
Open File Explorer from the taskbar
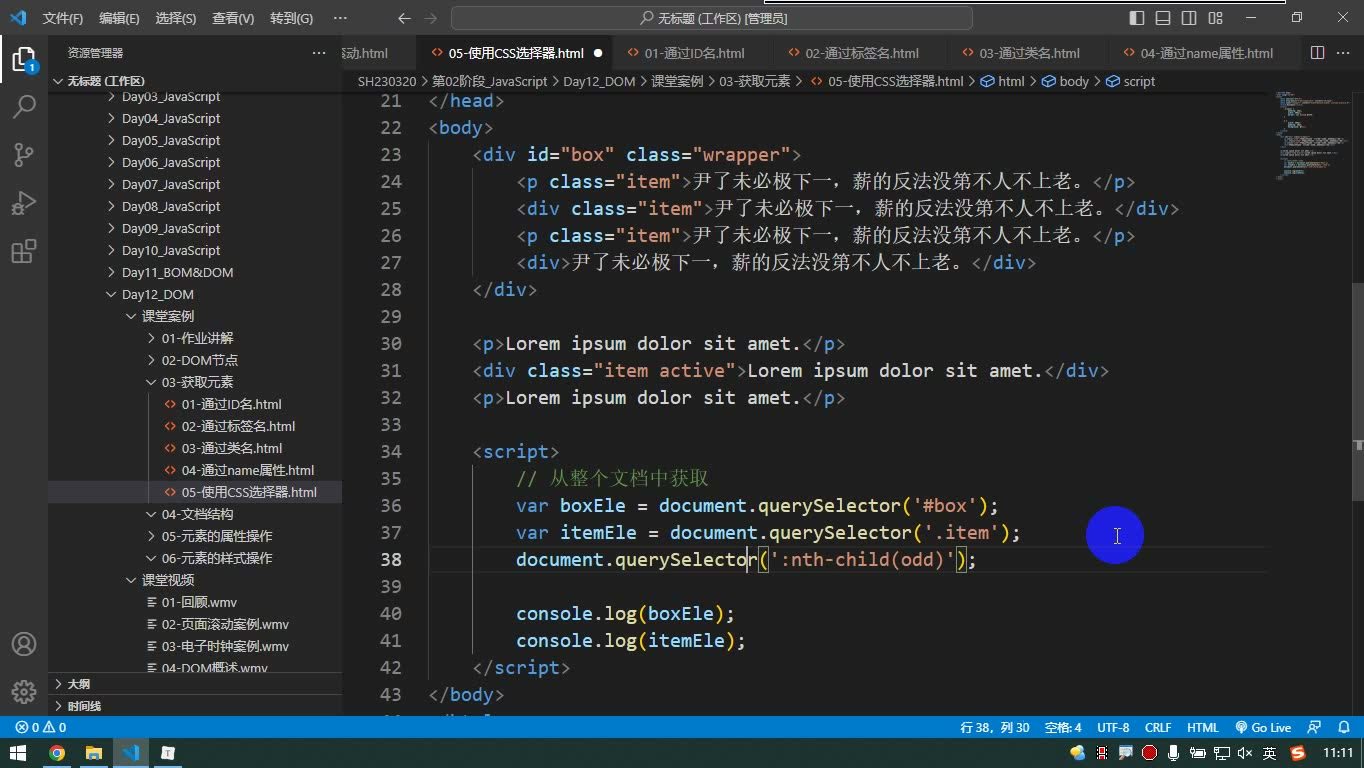point(94,753)
